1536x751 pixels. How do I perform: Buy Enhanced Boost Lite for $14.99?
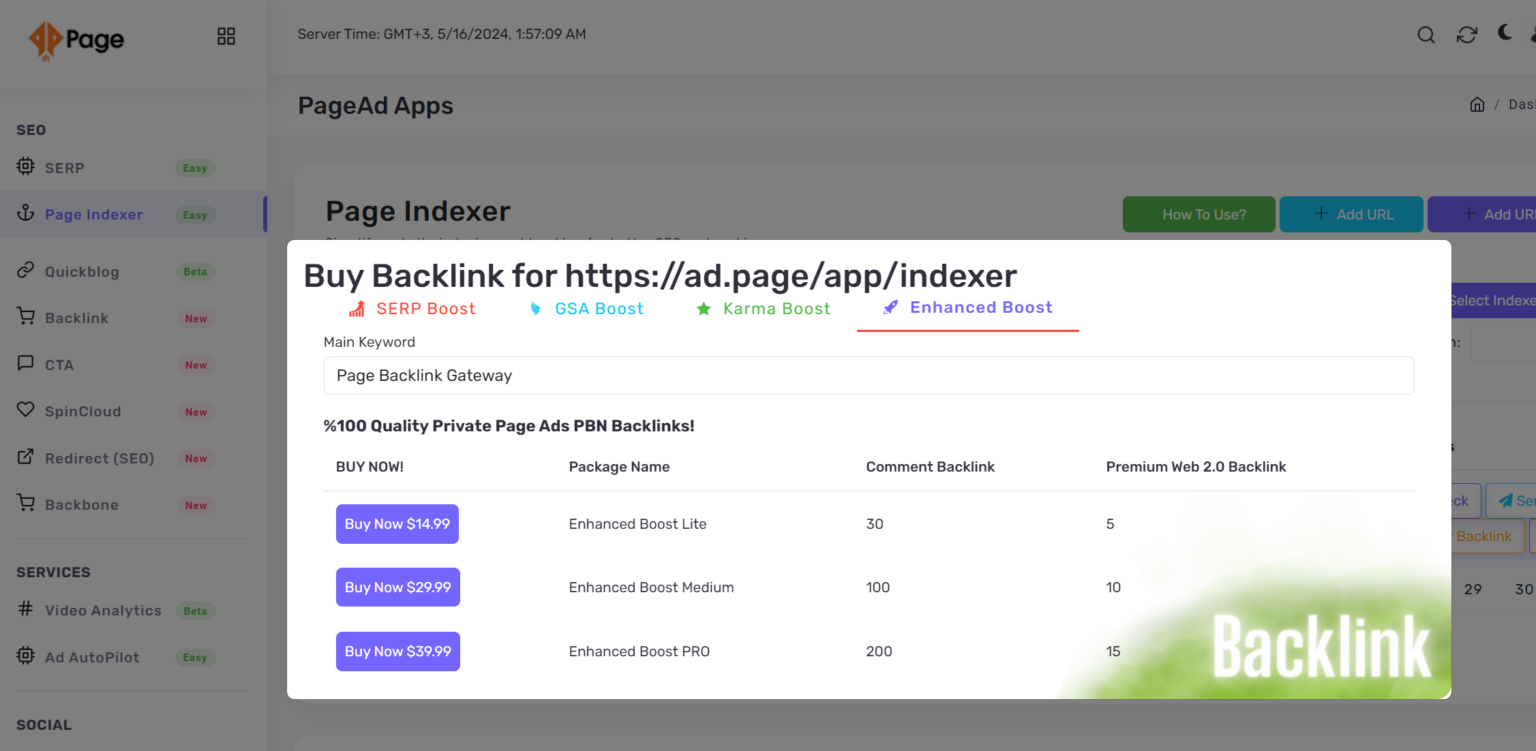tap(397, 523)
